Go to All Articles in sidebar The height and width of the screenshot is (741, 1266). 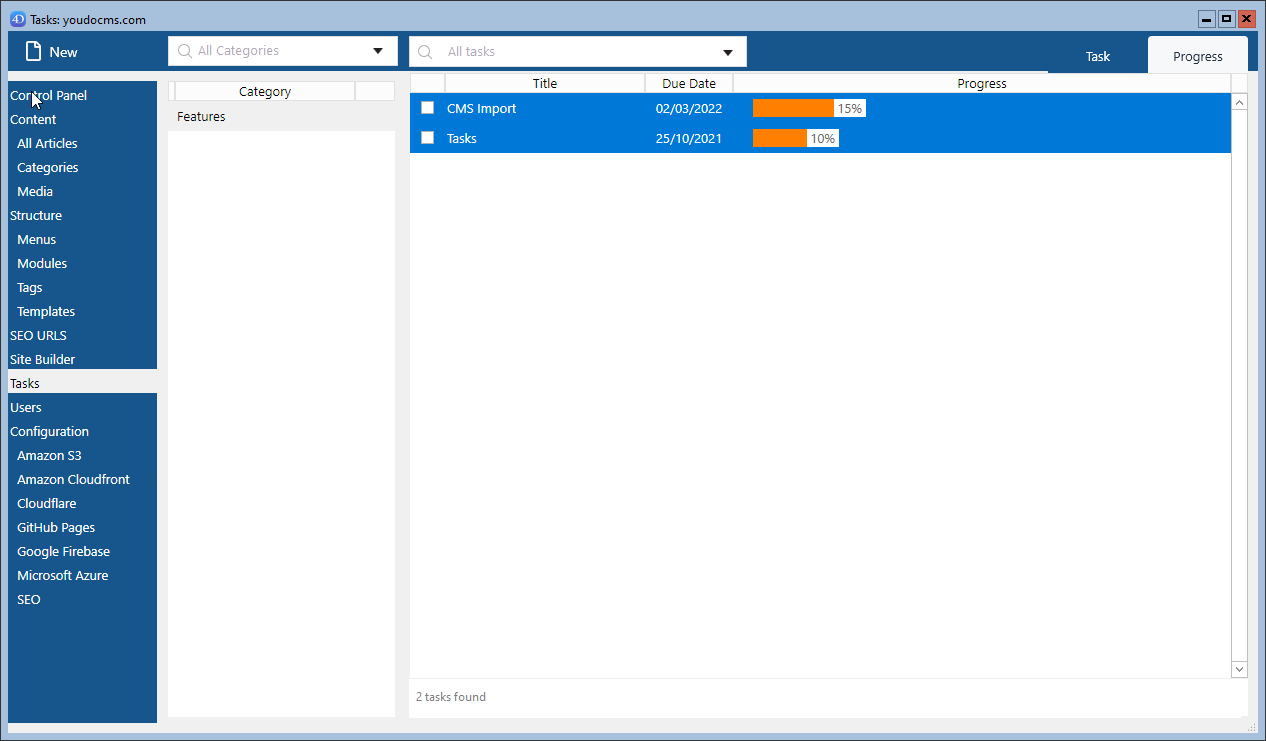click(x=47, y=144)
